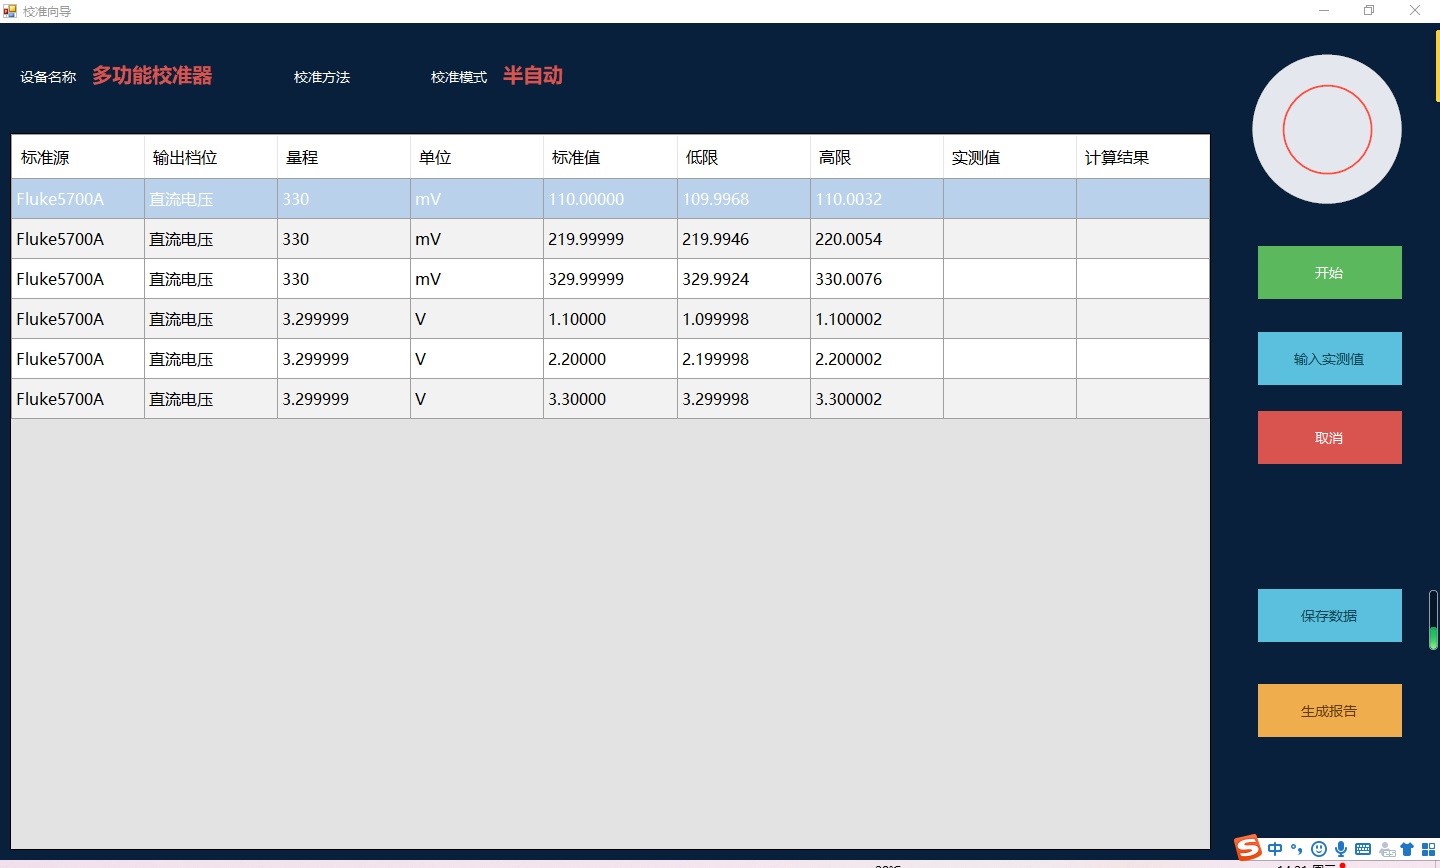Click the 设备名称 label
The height and width of the screenshot is (868, 1440).
click(48, 77)
